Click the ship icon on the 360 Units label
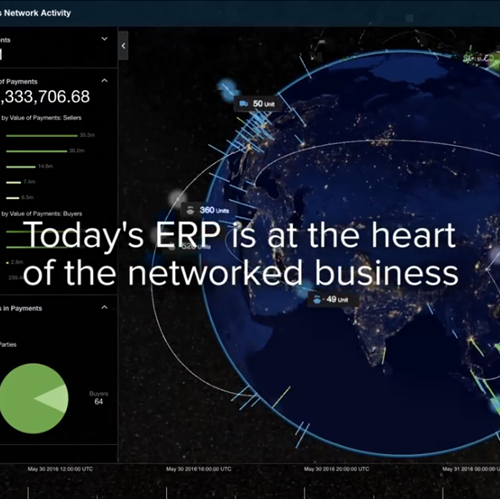This screenshot has width=500, height=499. pyautogui.click(x=190, y=210)
